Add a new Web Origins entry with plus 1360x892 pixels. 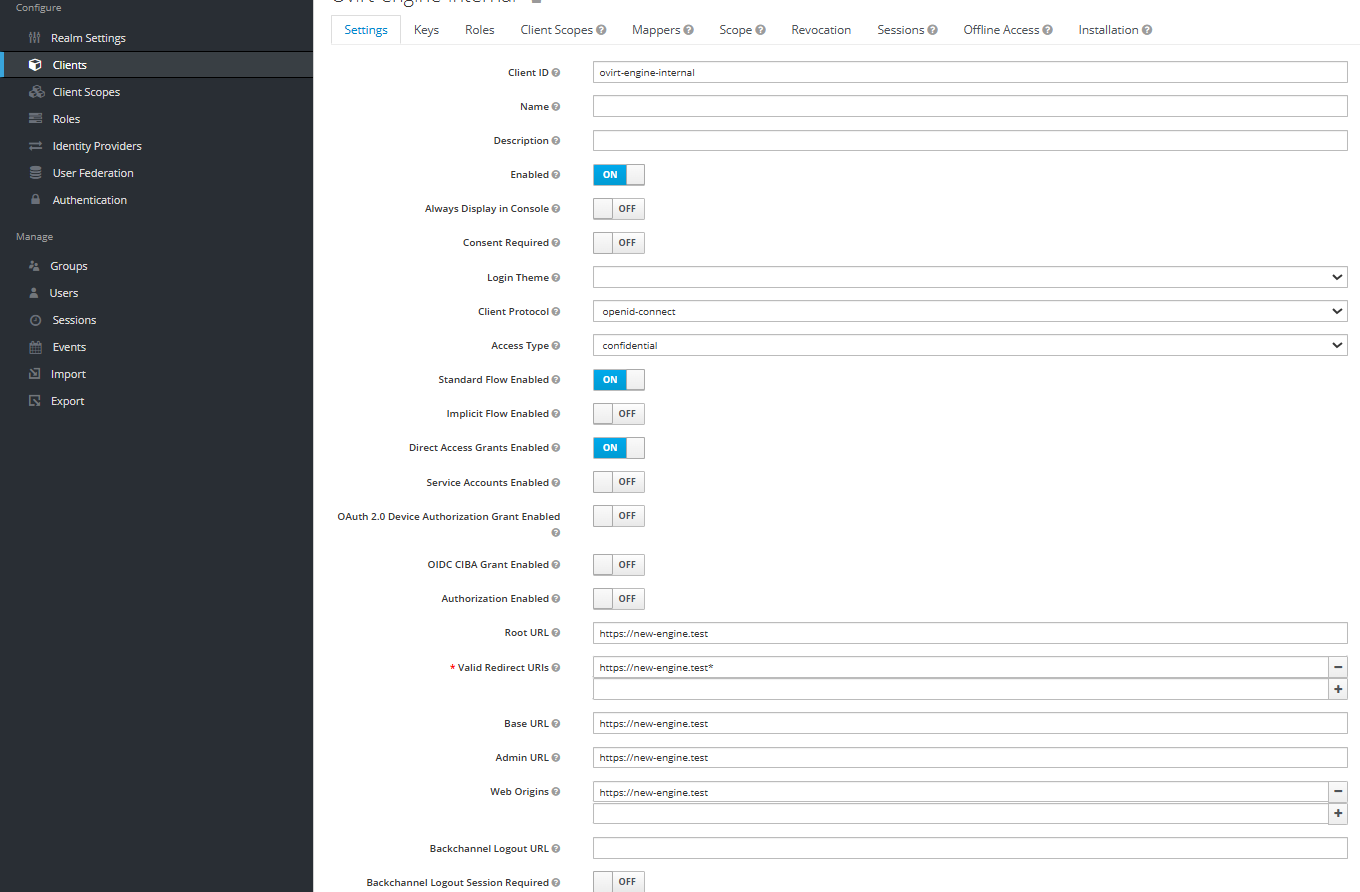point(1338,814)
